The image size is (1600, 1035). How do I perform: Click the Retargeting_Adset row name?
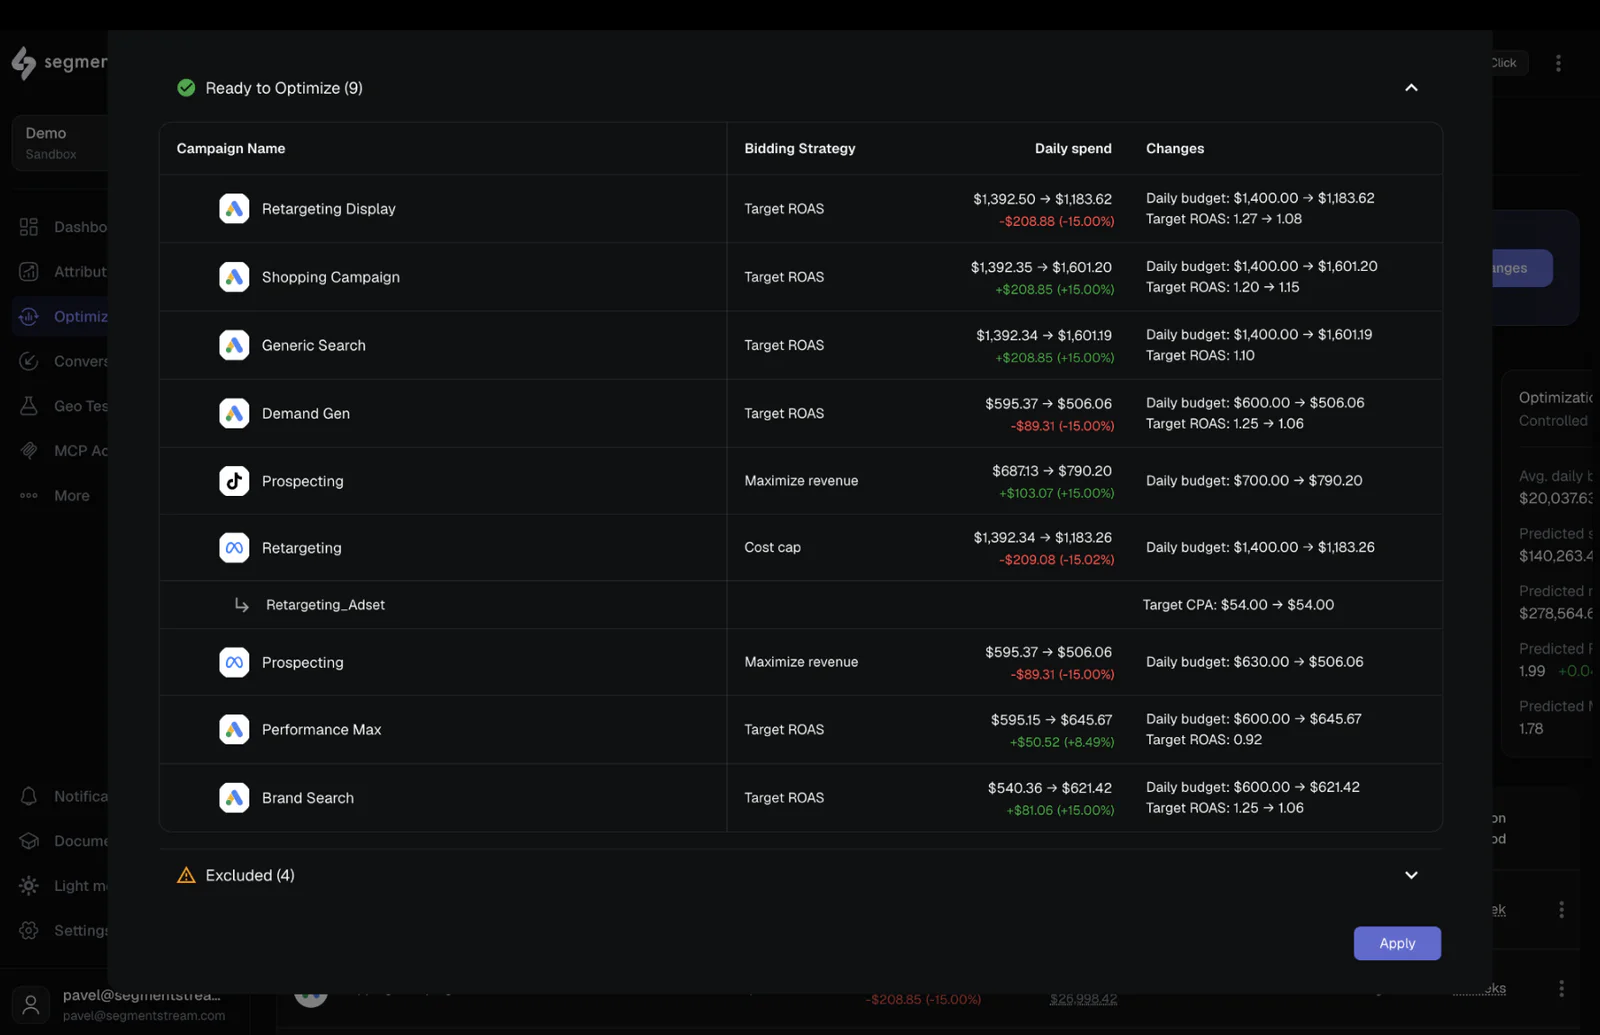(x=325, y=605)
